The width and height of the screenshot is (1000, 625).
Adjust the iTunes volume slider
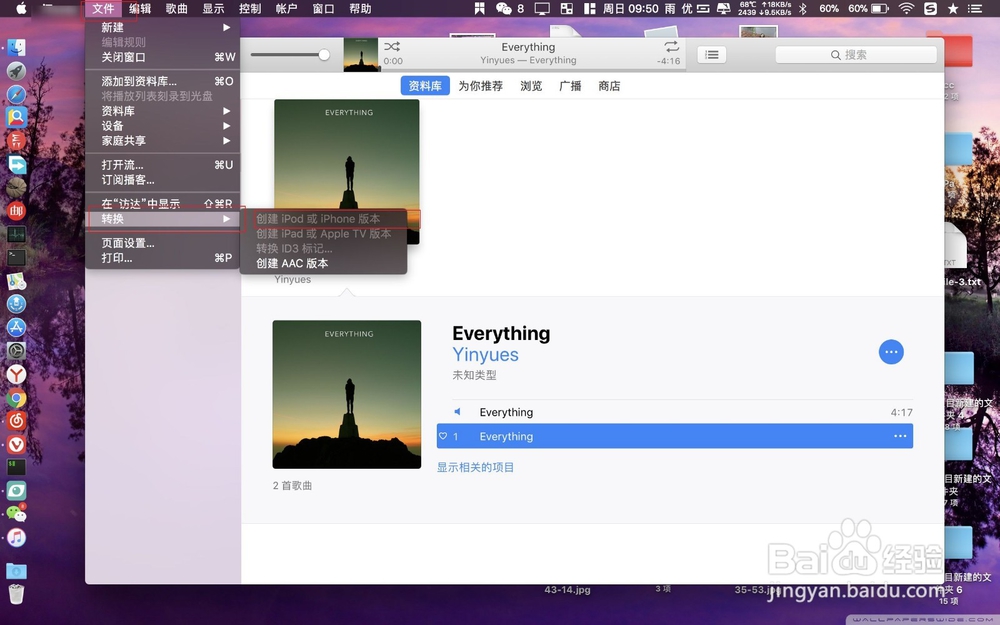(290, 55)
